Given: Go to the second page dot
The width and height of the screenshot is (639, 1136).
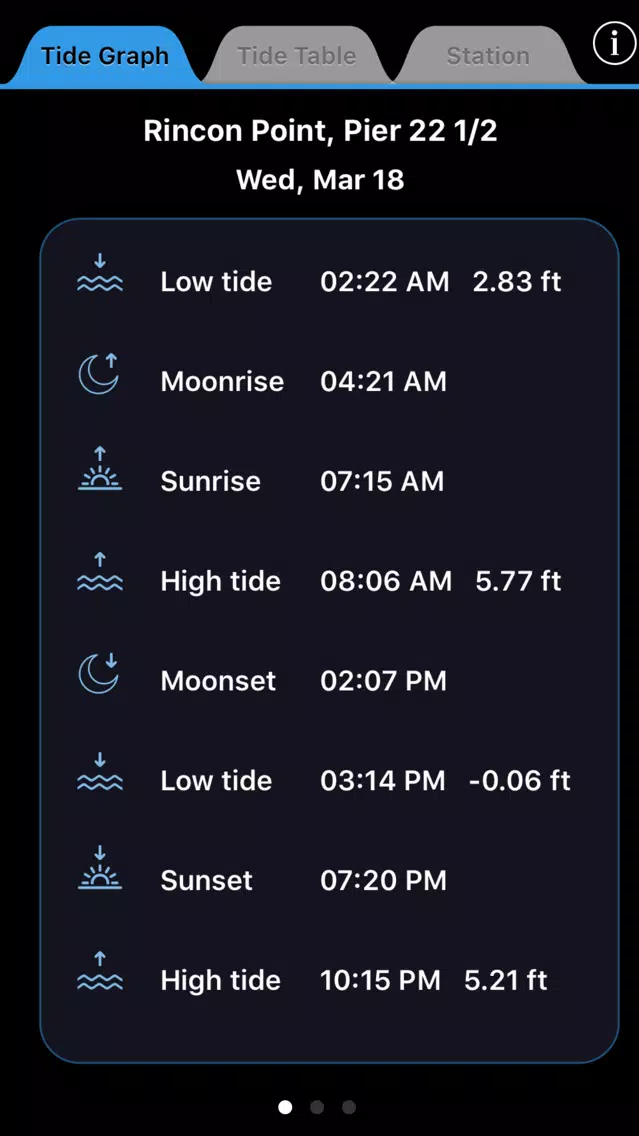Looking at the screenshot, I should coord(317,1107).
